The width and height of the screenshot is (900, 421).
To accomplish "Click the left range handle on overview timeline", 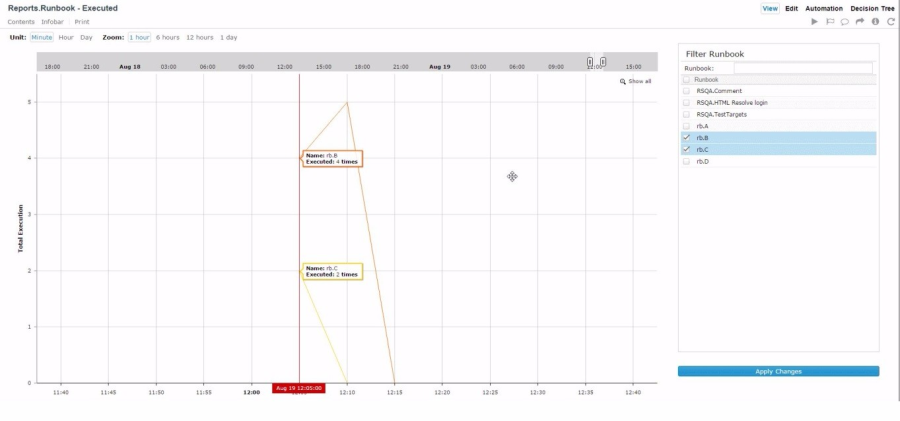I will (x=590, y=62).
